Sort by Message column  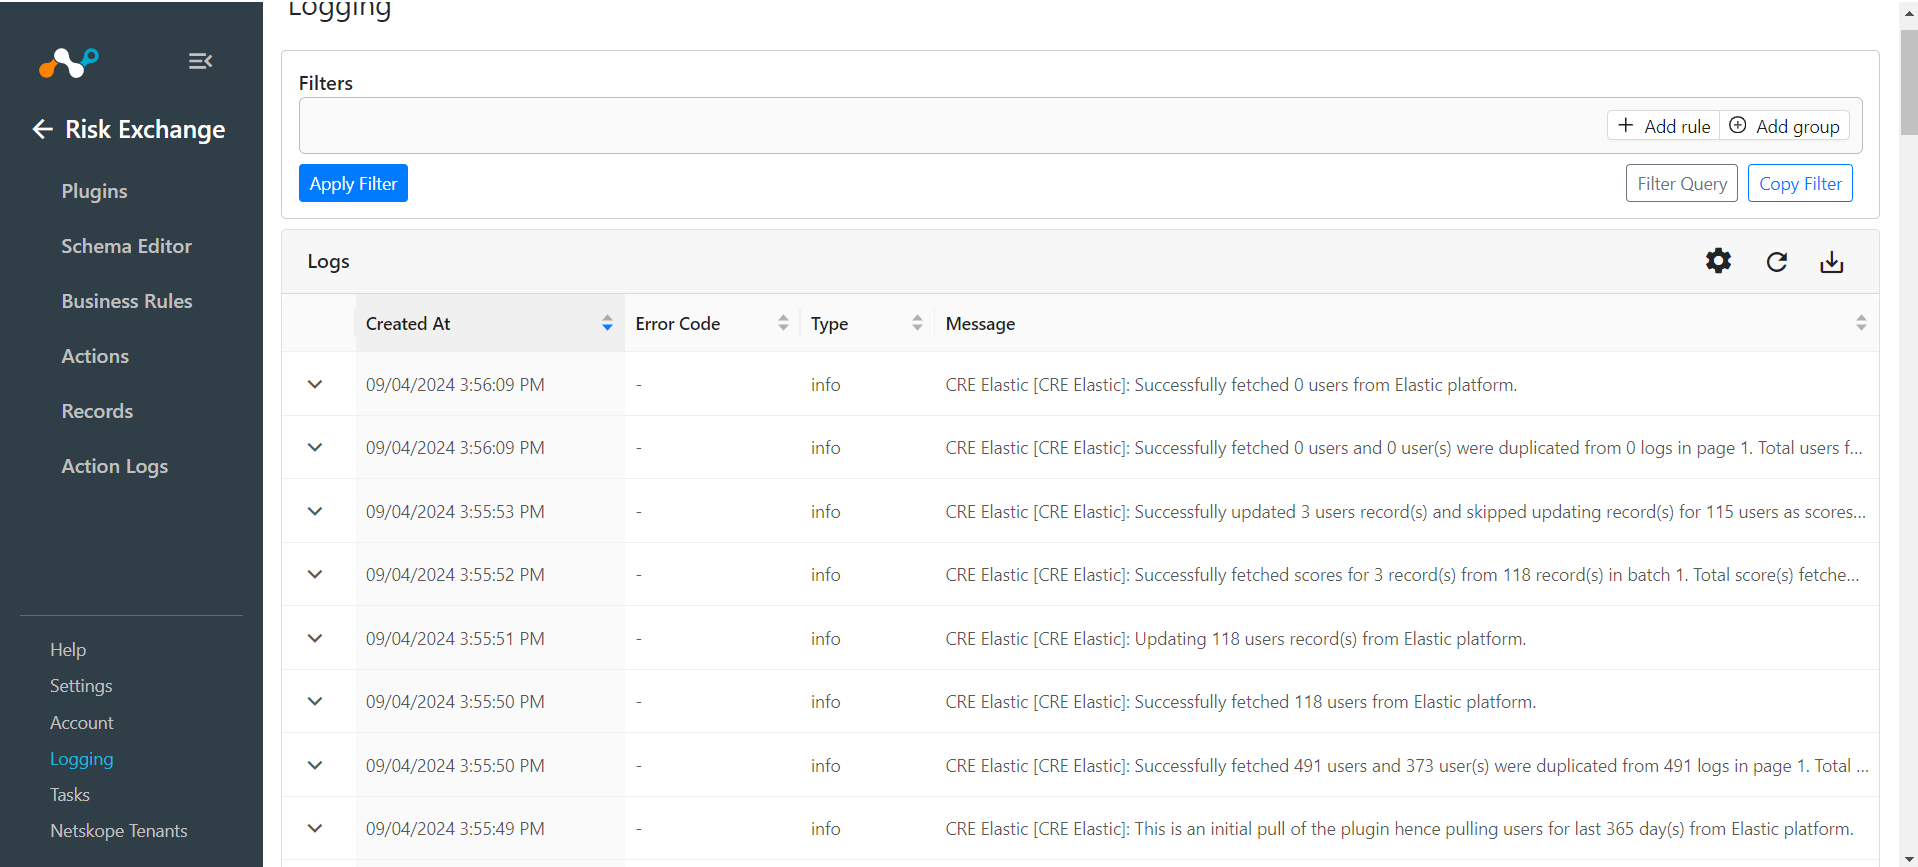tap(1861, 323)
